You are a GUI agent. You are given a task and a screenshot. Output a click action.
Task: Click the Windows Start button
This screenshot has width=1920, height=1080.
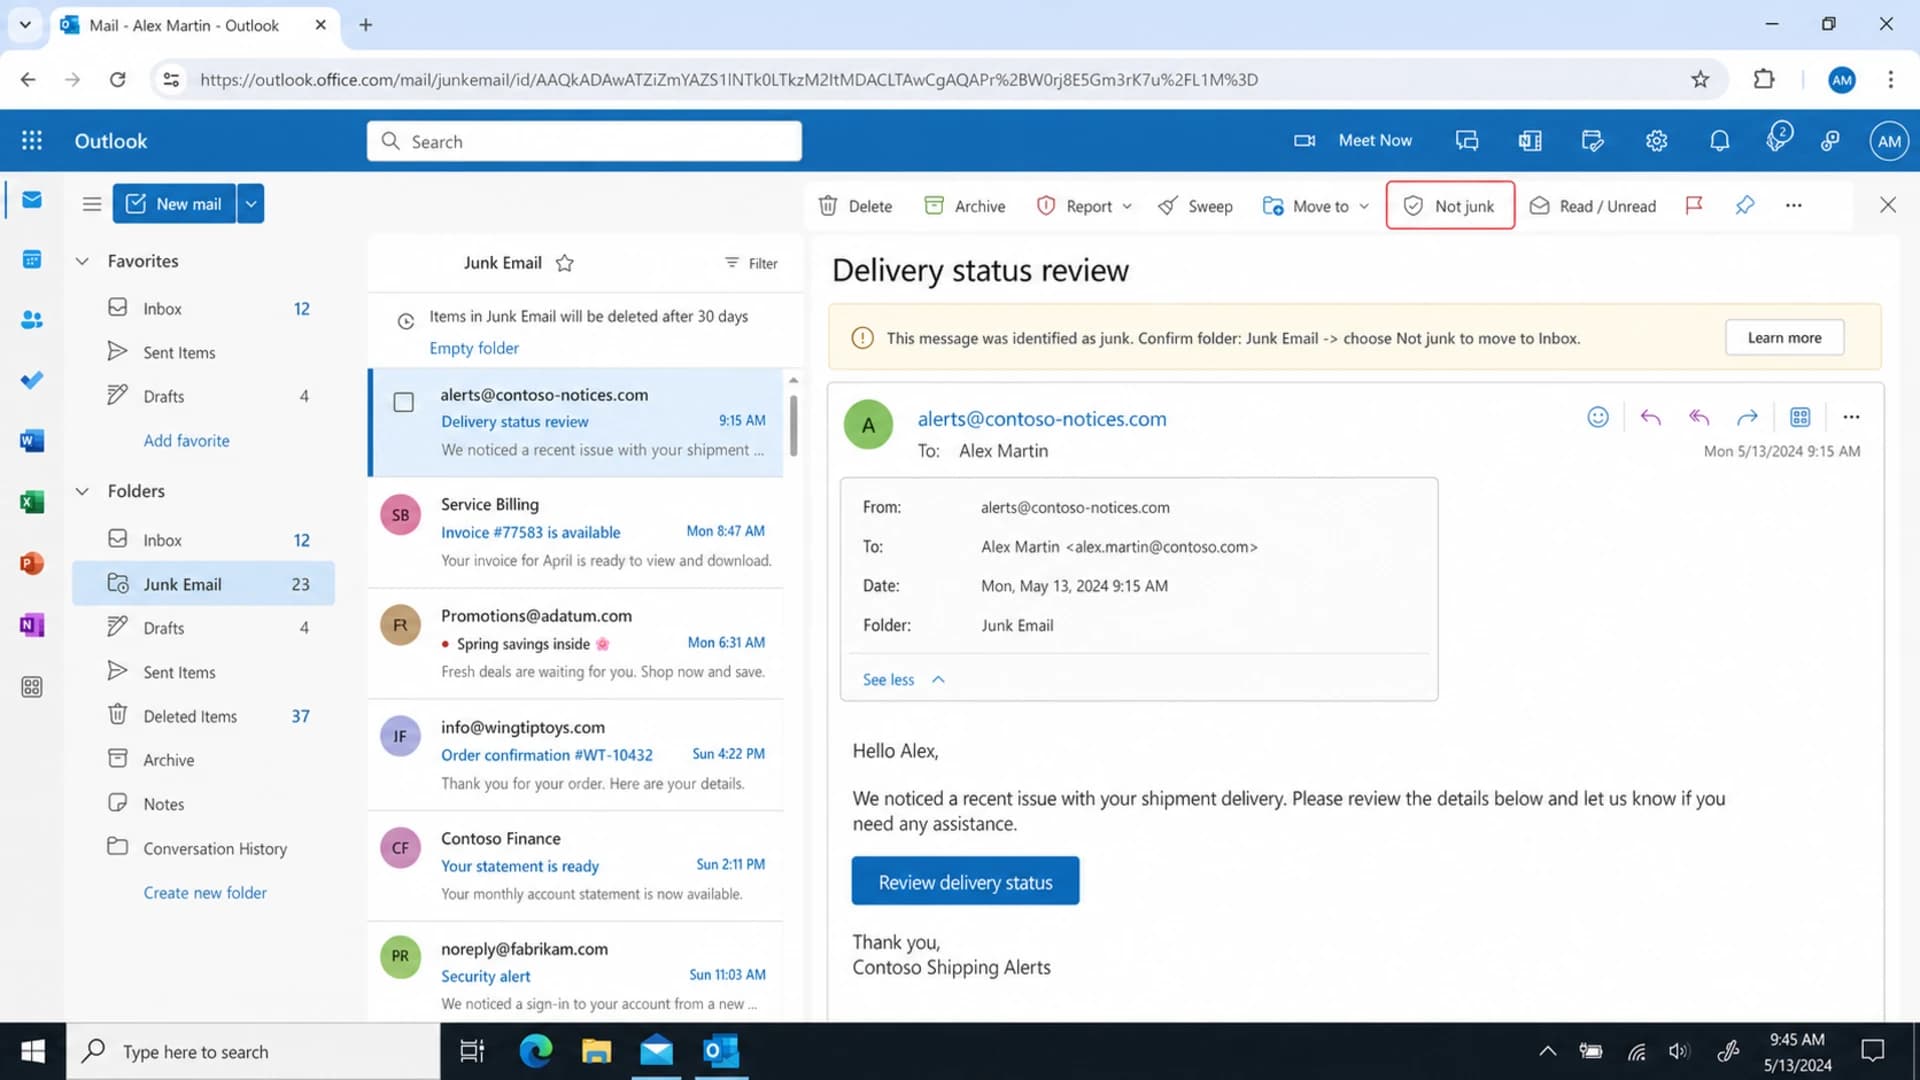(x=33, y=1051)
